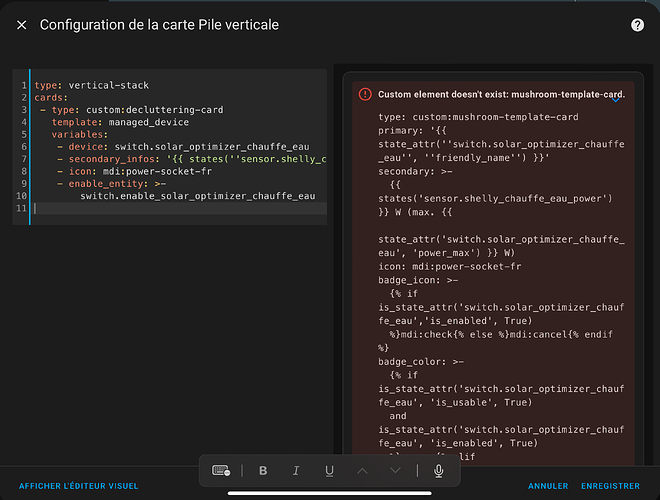Screen dimensions: 660x500
Task: Tap the home indicator bar
Action: (x=330, y=493)
